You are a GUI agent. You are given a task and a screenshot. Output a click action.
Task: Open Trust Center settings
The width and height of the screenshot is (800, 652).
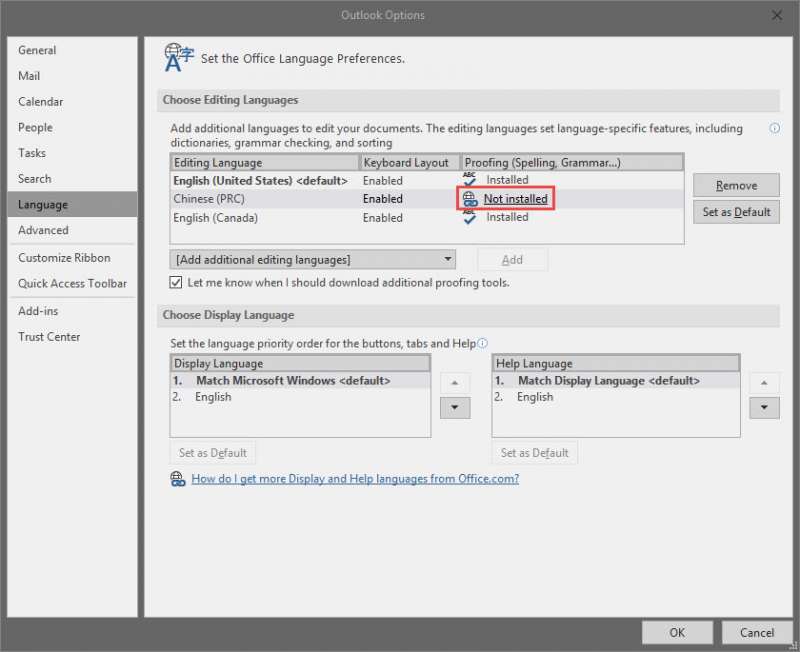(72, 337)
